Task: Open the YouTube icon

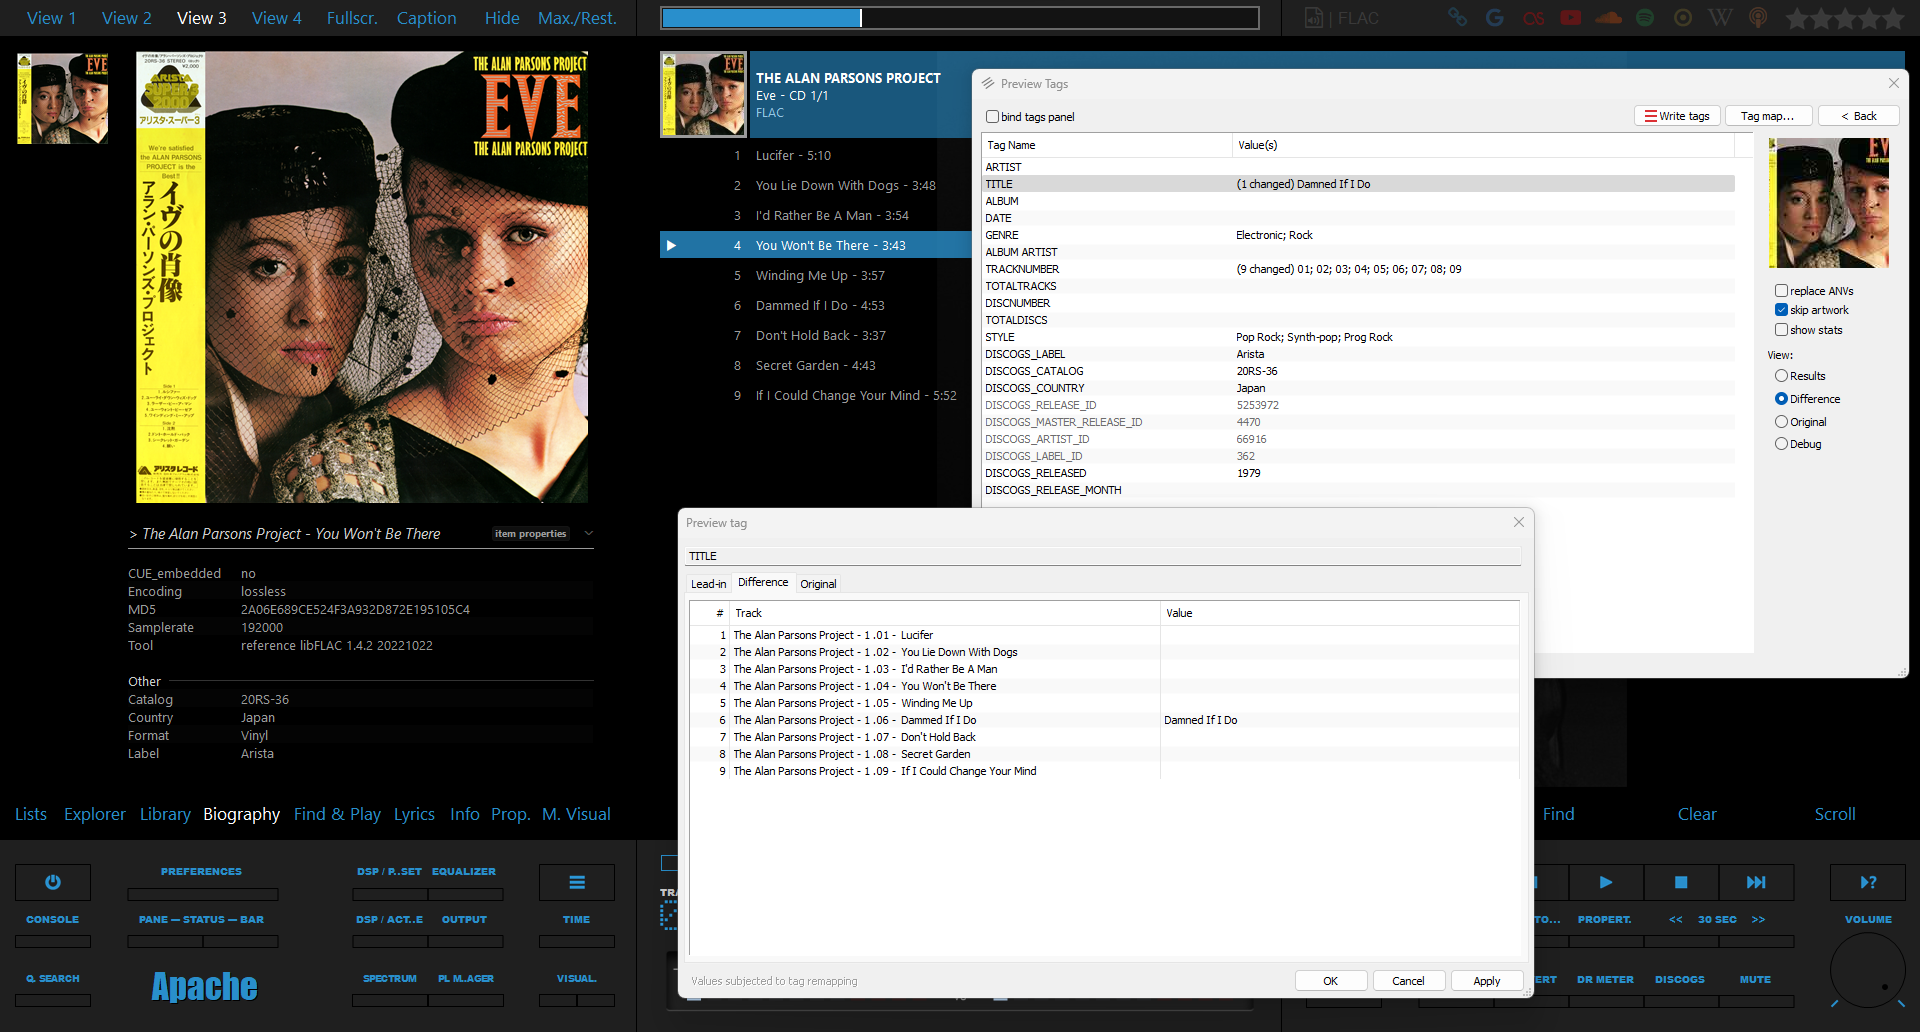Action: point(1571,18)
